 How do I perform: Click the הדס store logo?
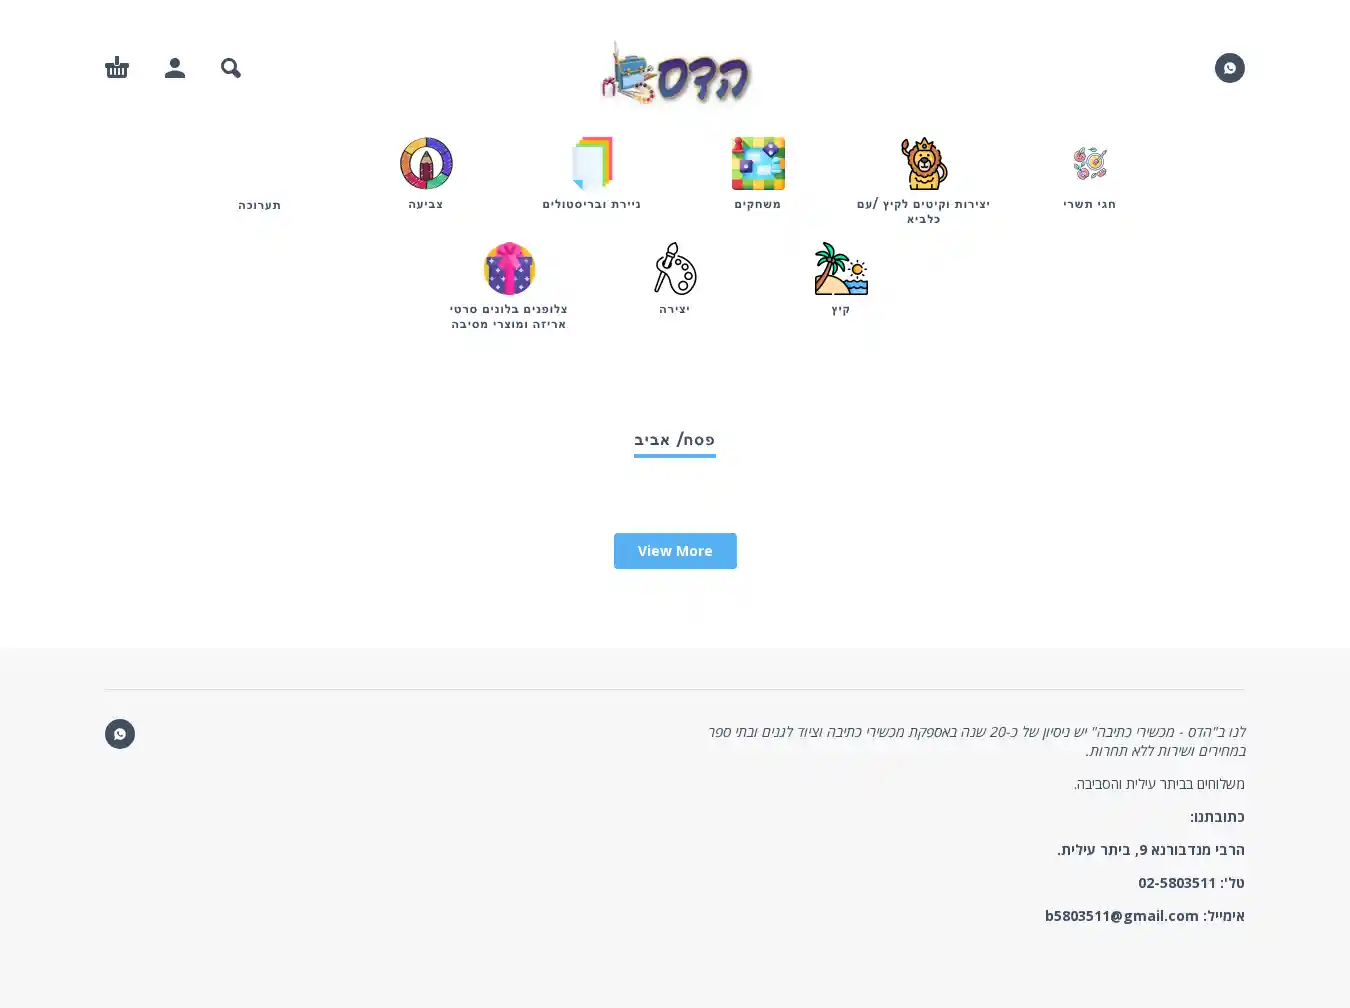click(x=676, y=73)
